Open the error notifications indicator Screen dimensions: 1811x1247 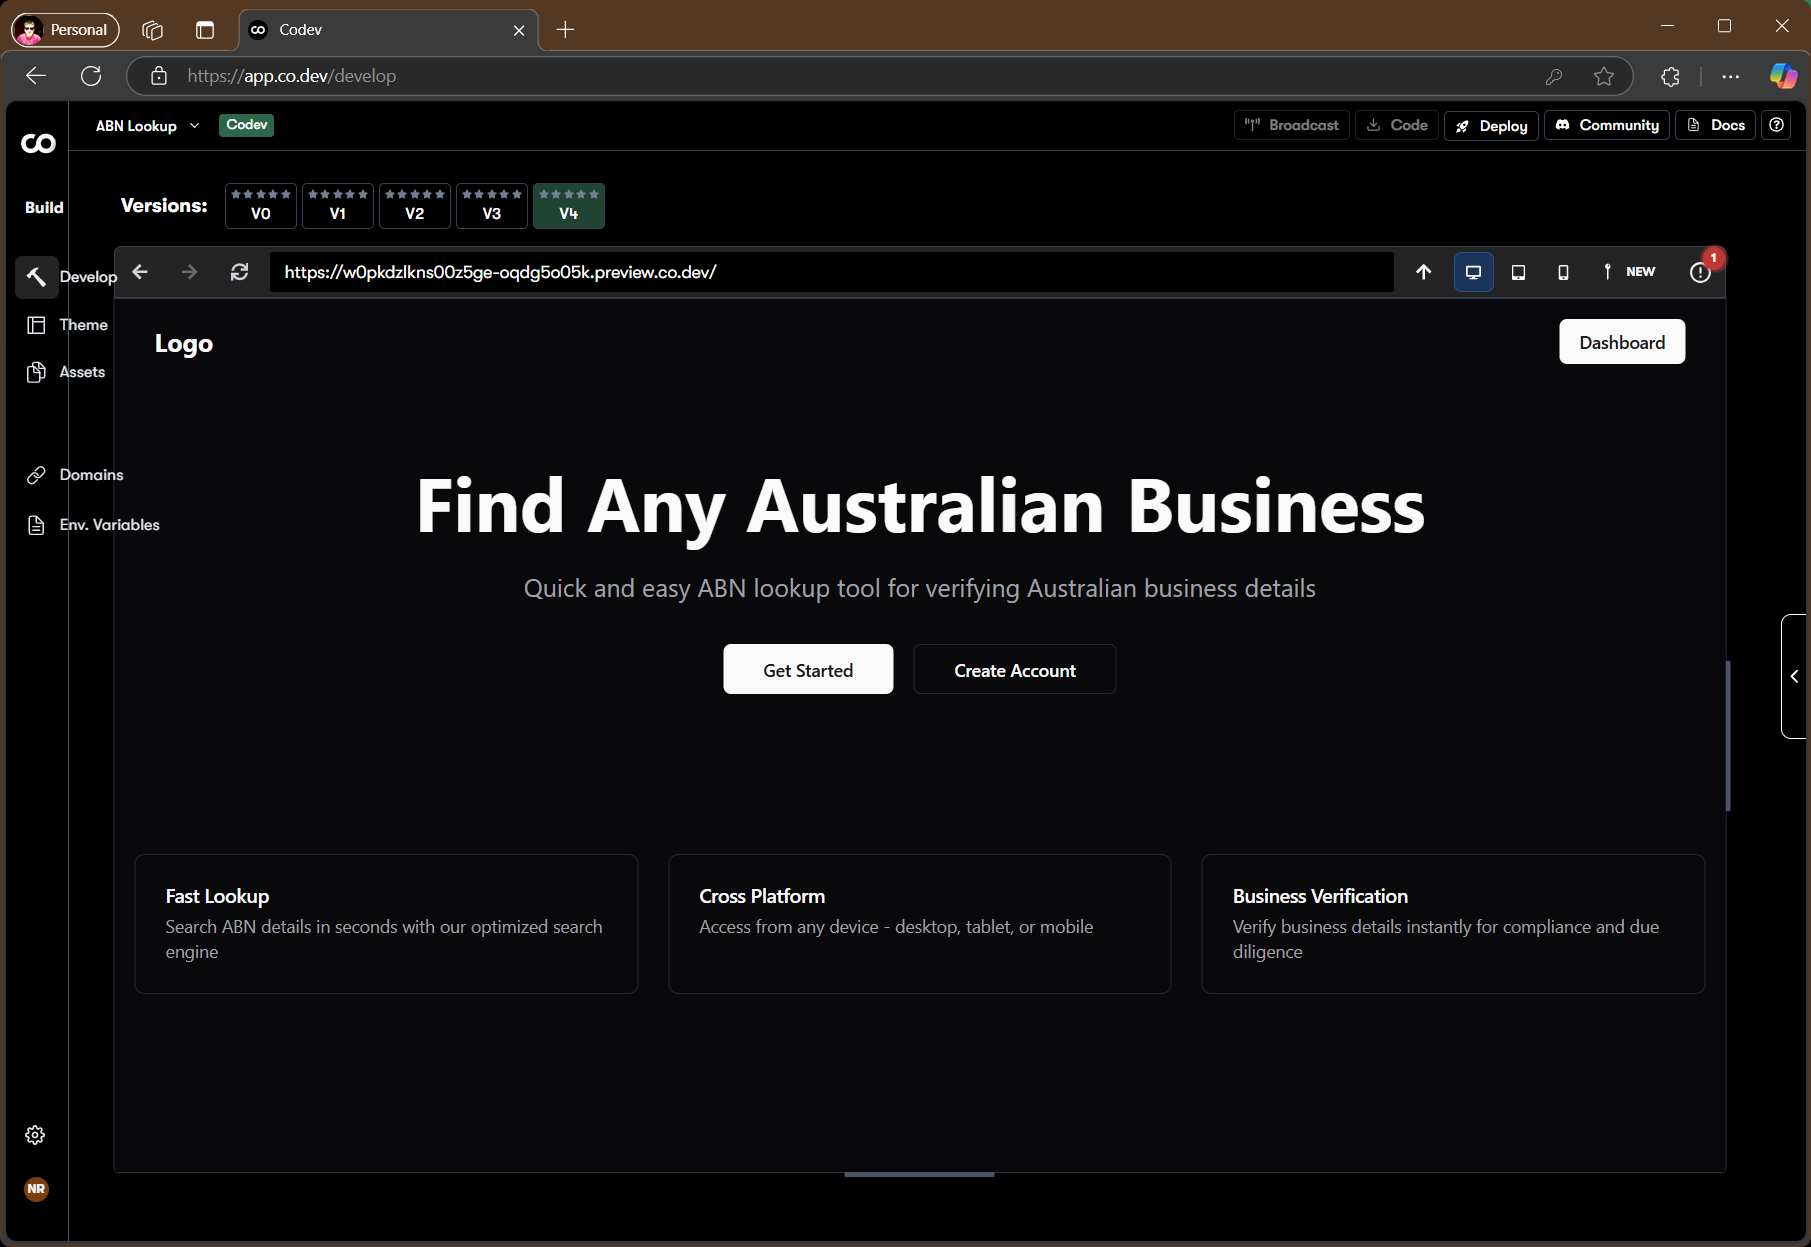[1700, 271]
